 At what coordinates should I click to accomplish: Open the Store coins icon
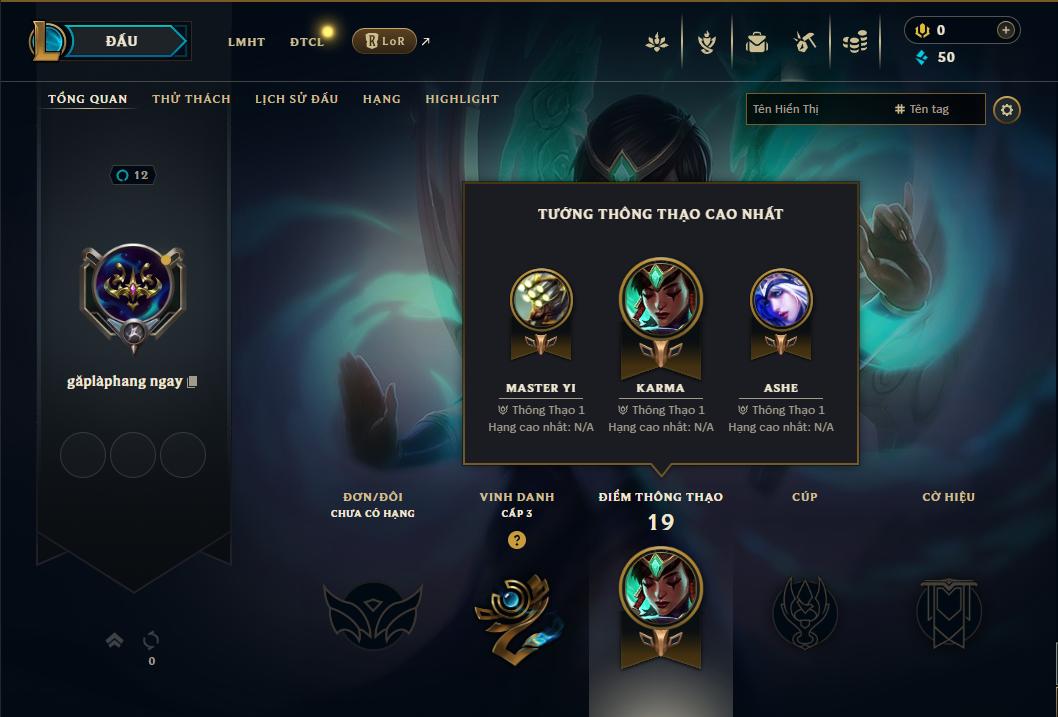coord(855,42)
